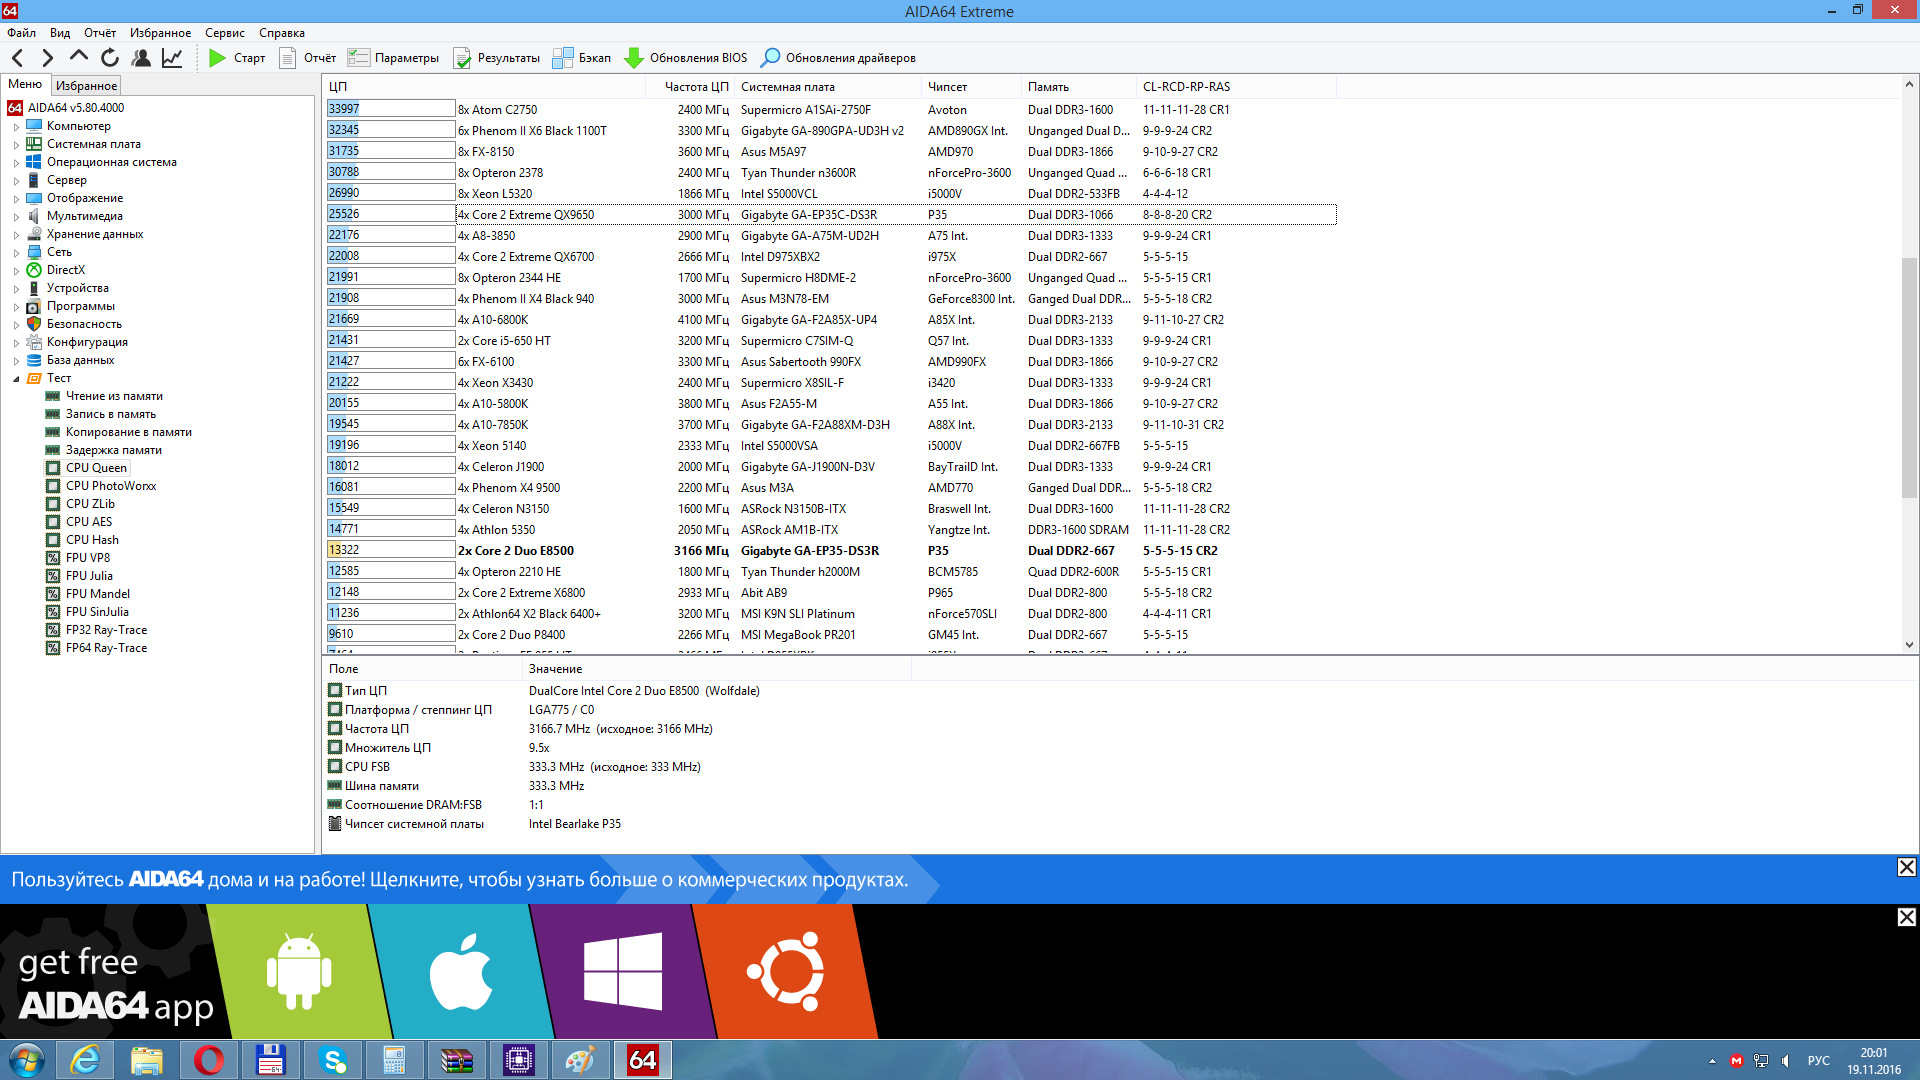Open the FP64 Ray-Trace benchmark

coord(106,648)
